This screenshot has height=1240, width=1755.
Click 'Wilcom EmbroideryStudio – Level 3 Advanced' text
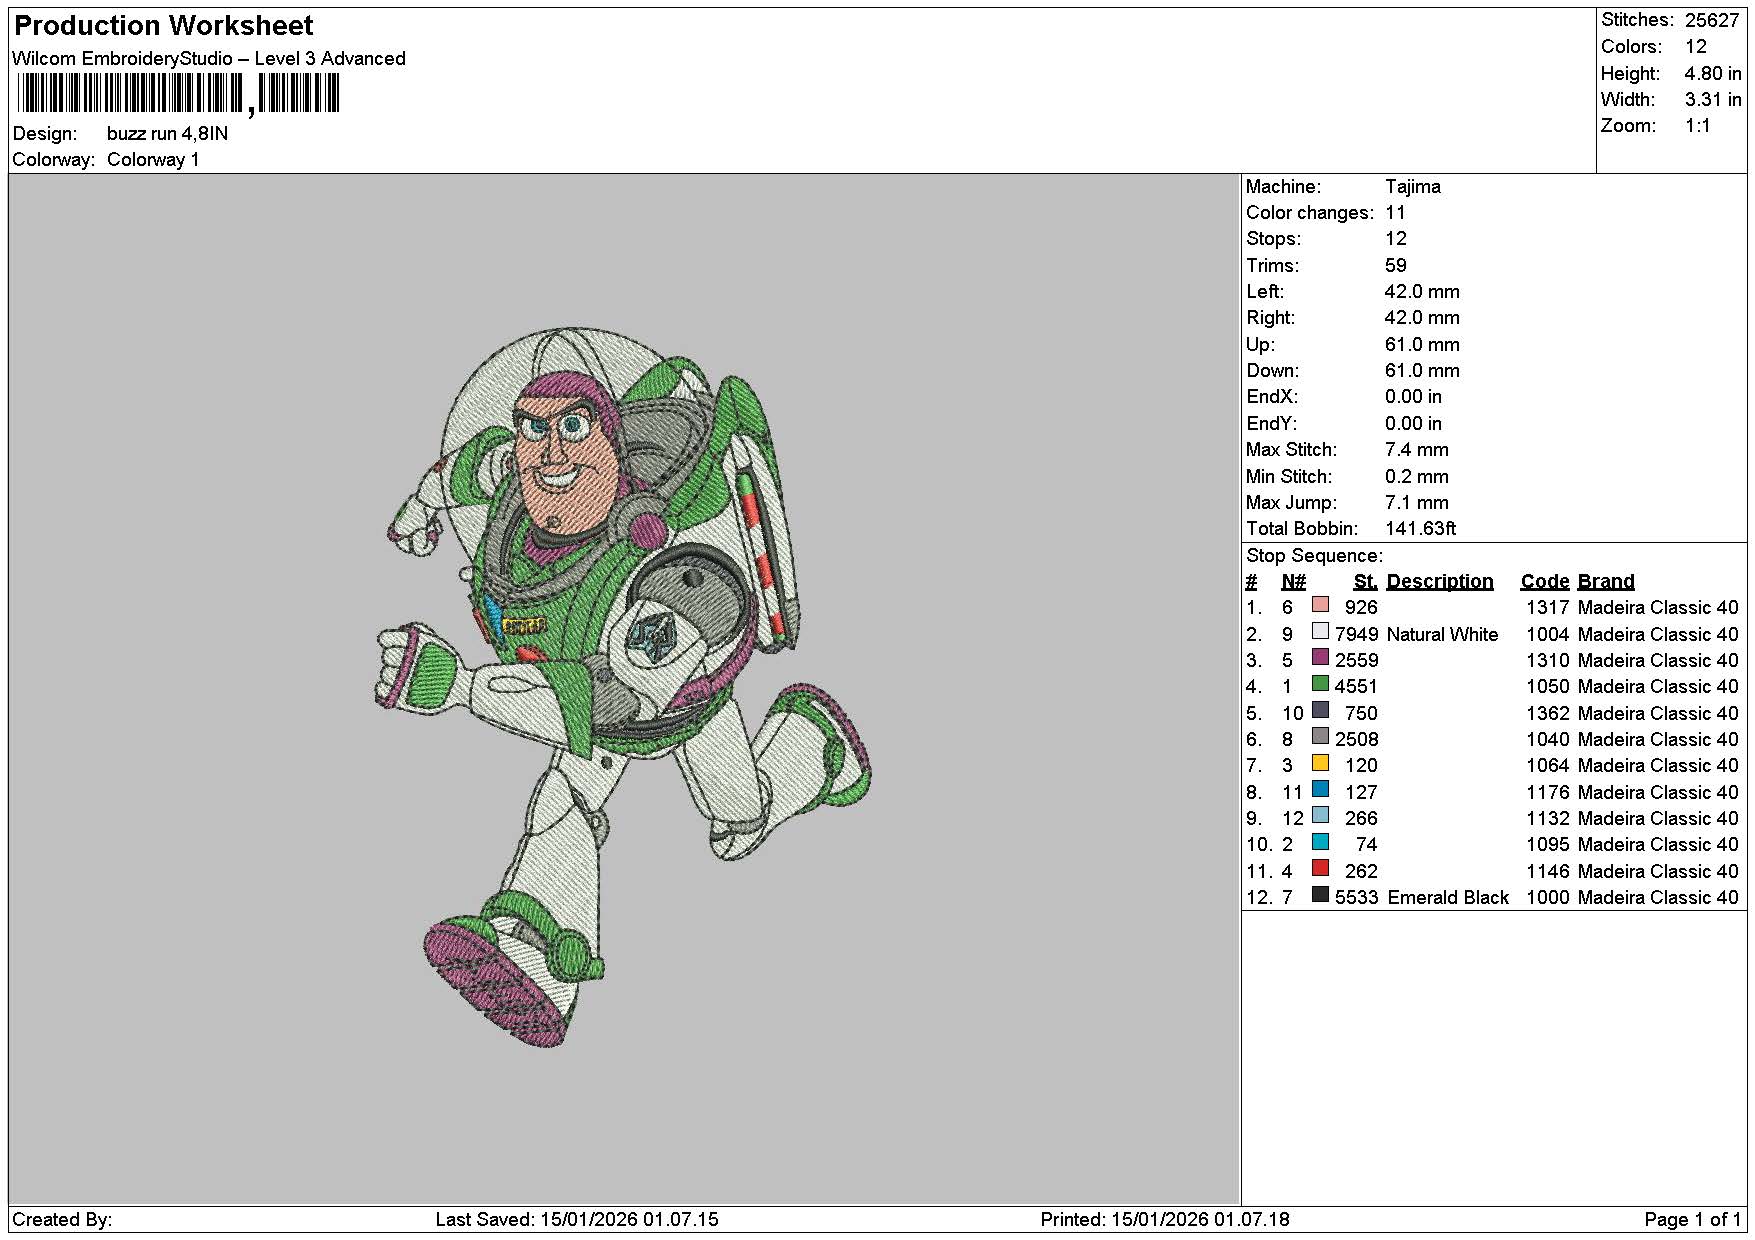coord(209,59)
